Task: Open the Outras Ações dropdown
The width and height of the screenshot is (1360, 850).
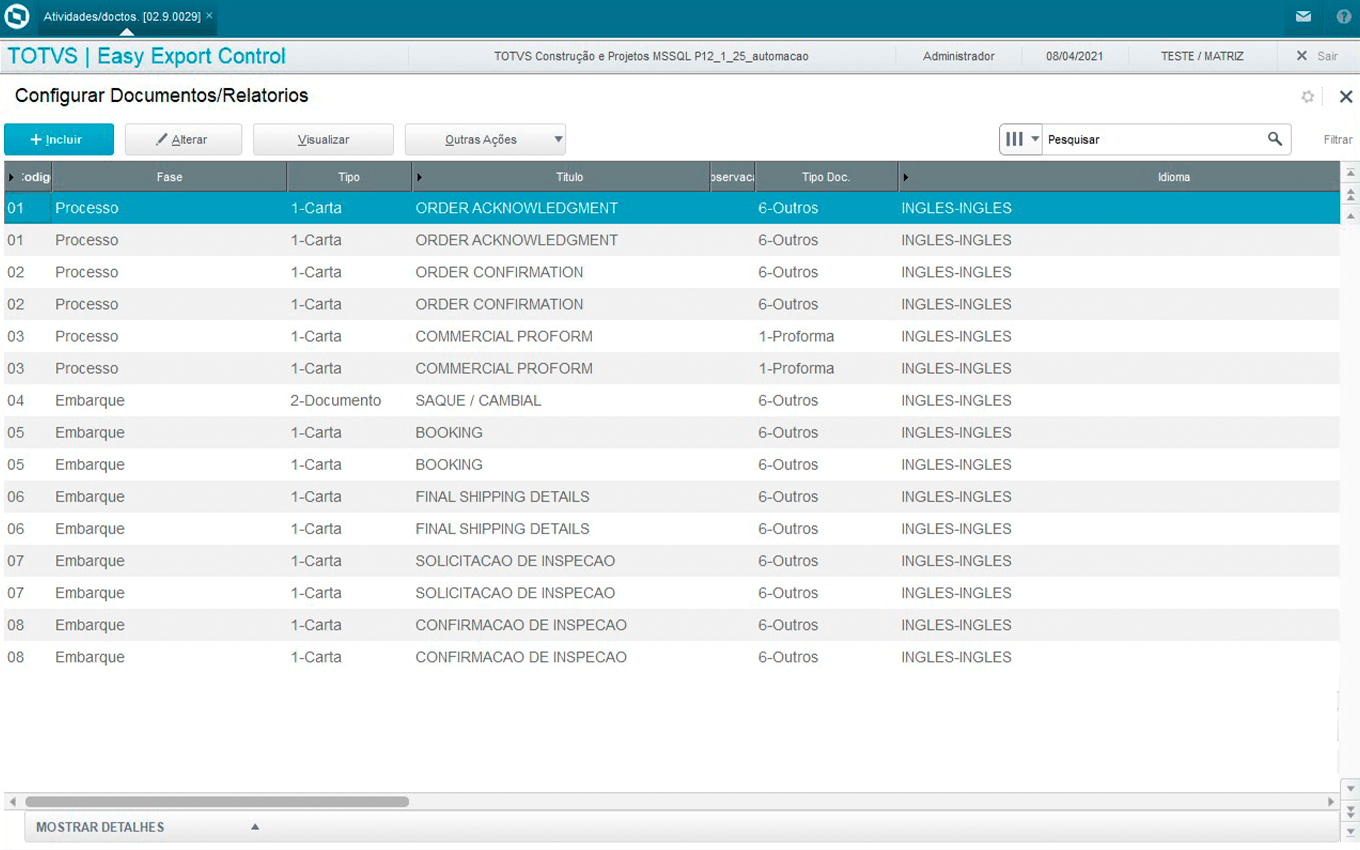Action: click(x=485, y=140)
